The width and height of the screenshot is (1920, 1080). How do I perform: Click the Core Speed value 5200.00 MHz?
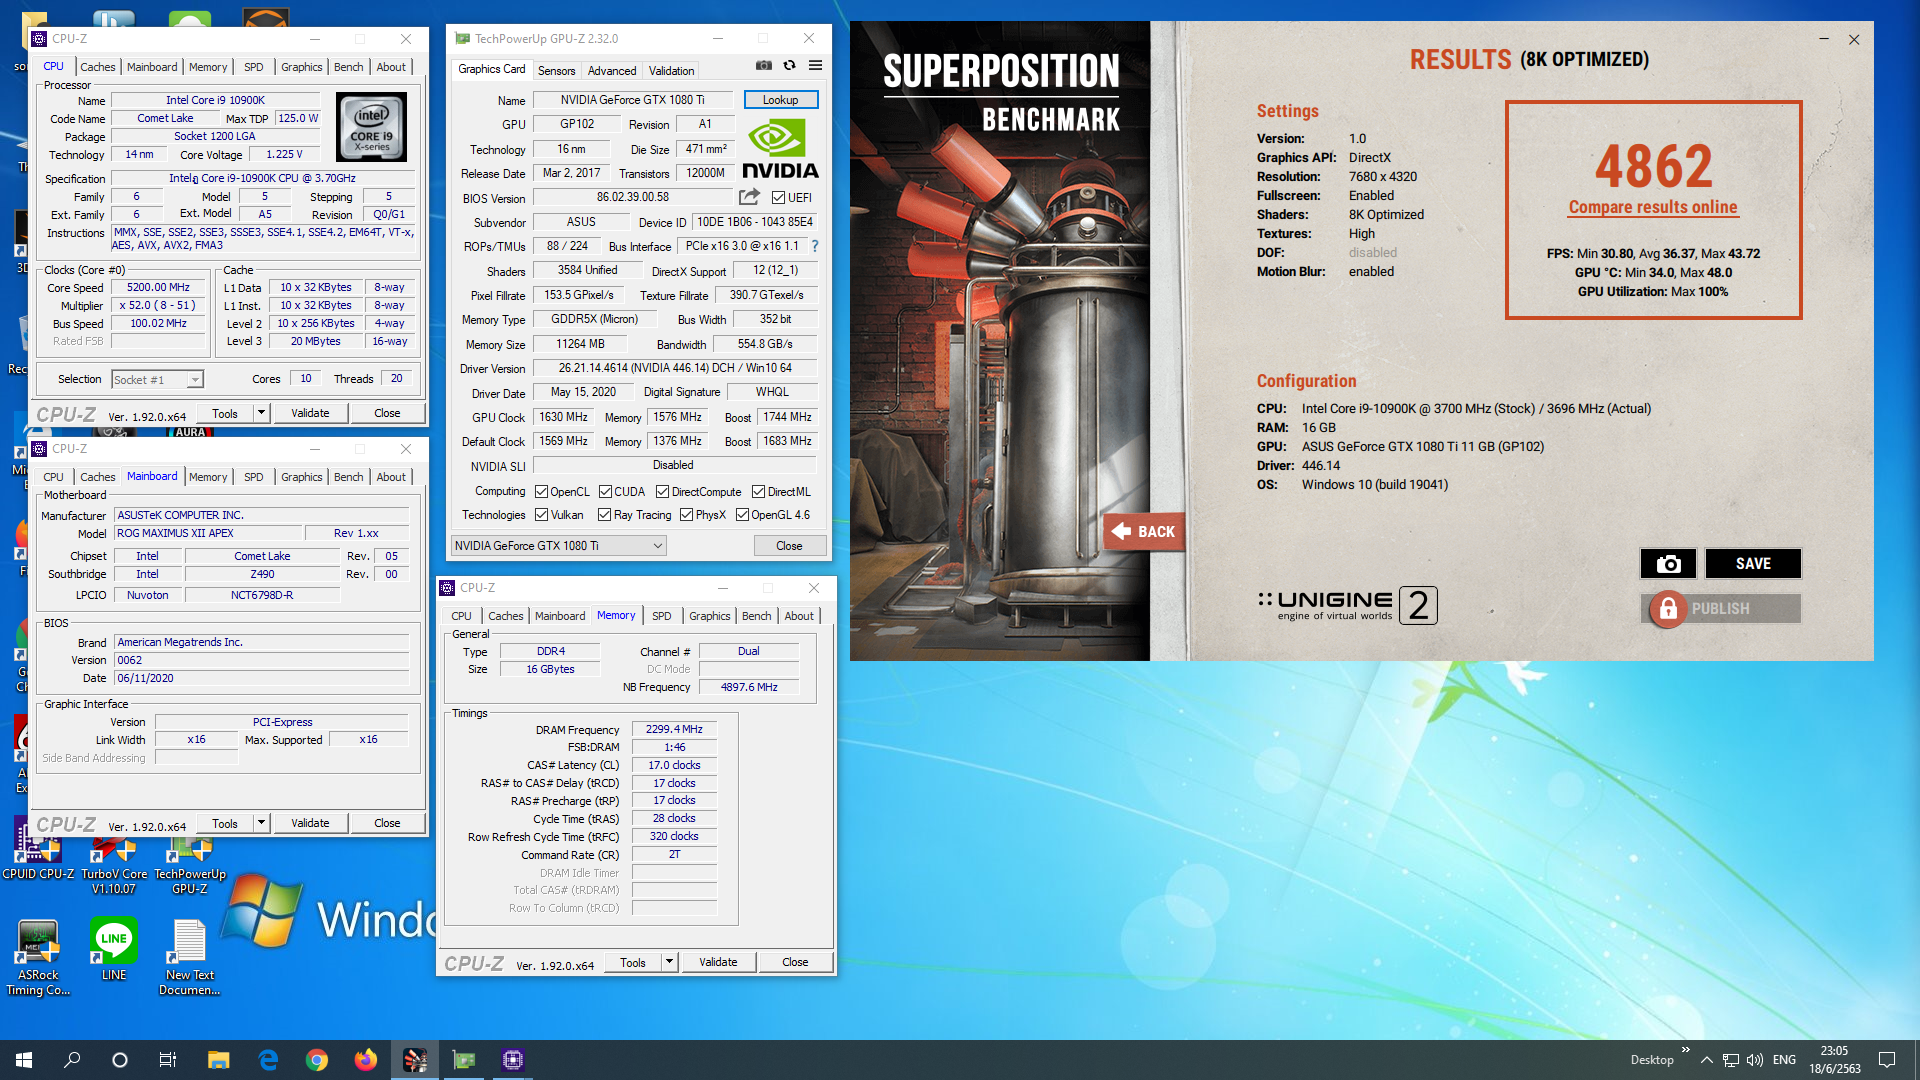158,287
